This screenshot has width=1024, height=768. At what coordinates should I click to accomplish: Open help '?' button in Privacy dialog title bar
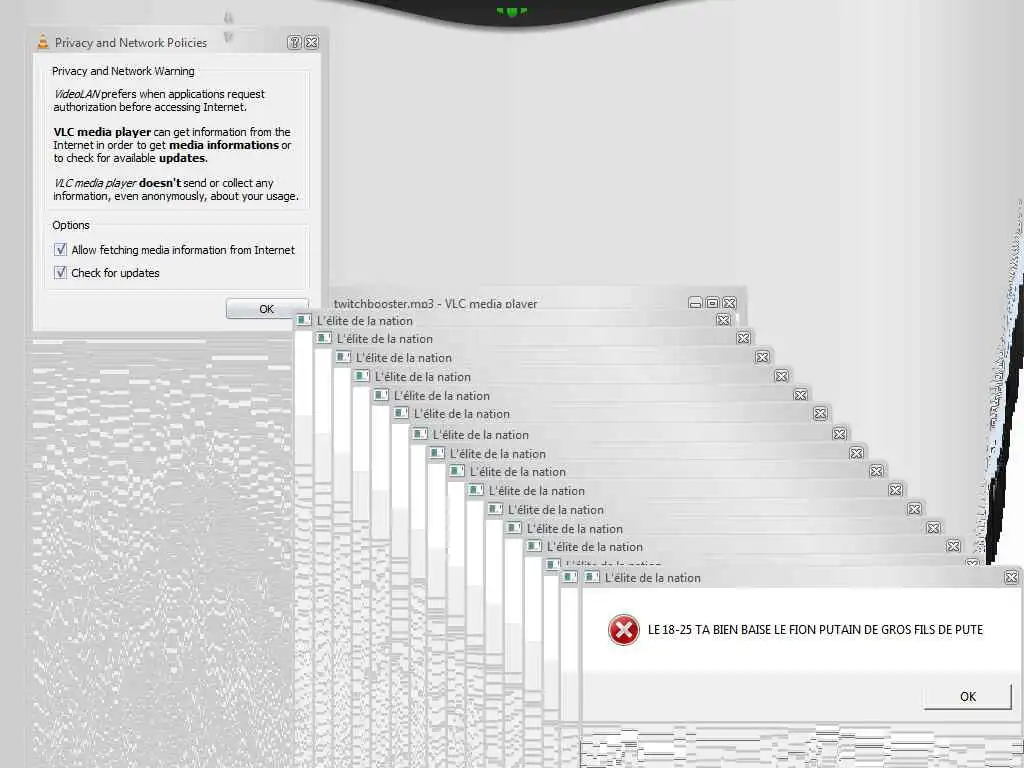pos(294,42)
